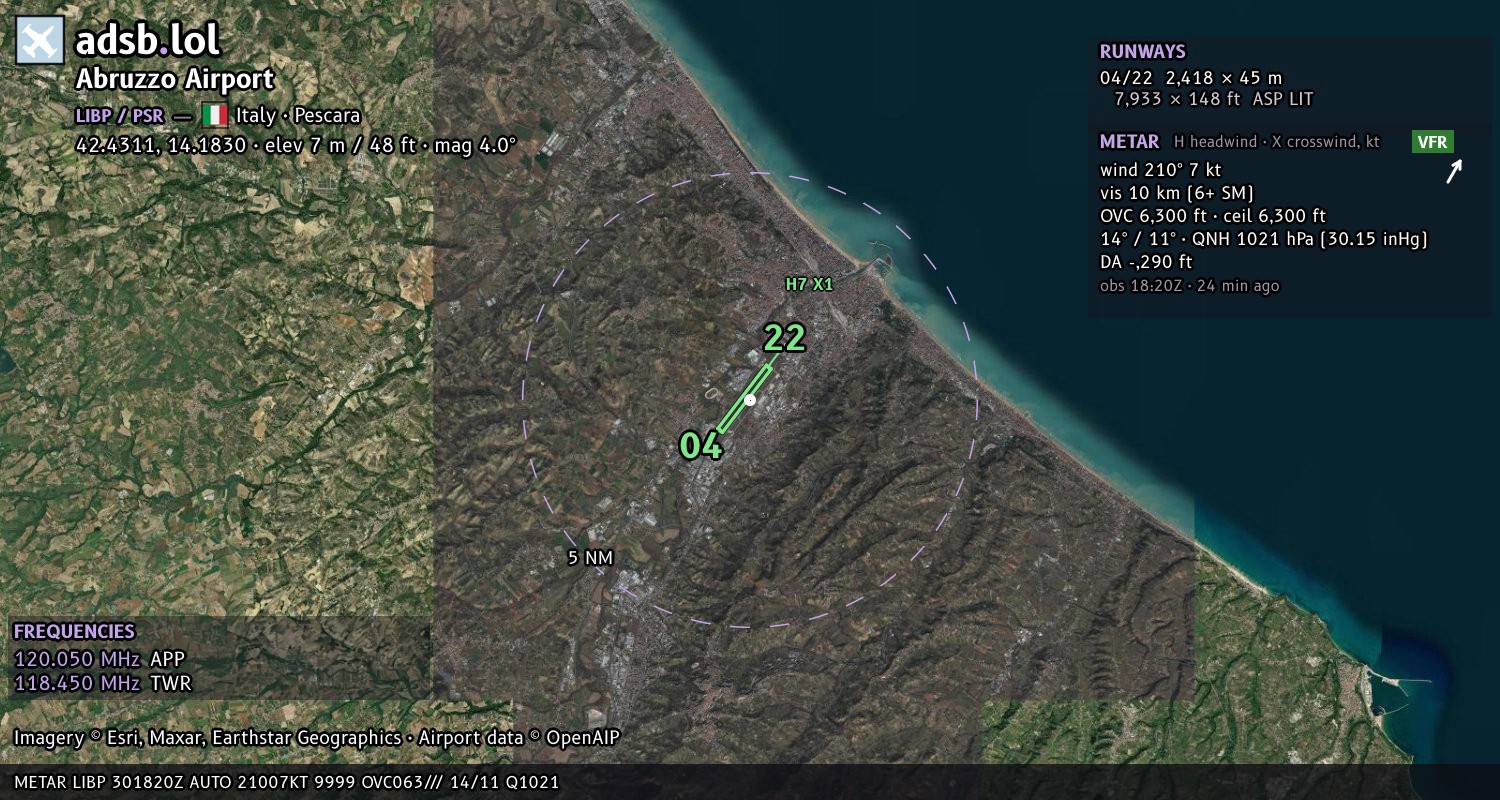The width and height of the screenshot is (1500, 800).
Task: Click the wind direction arrow icon
Action: coord(1454,172)
